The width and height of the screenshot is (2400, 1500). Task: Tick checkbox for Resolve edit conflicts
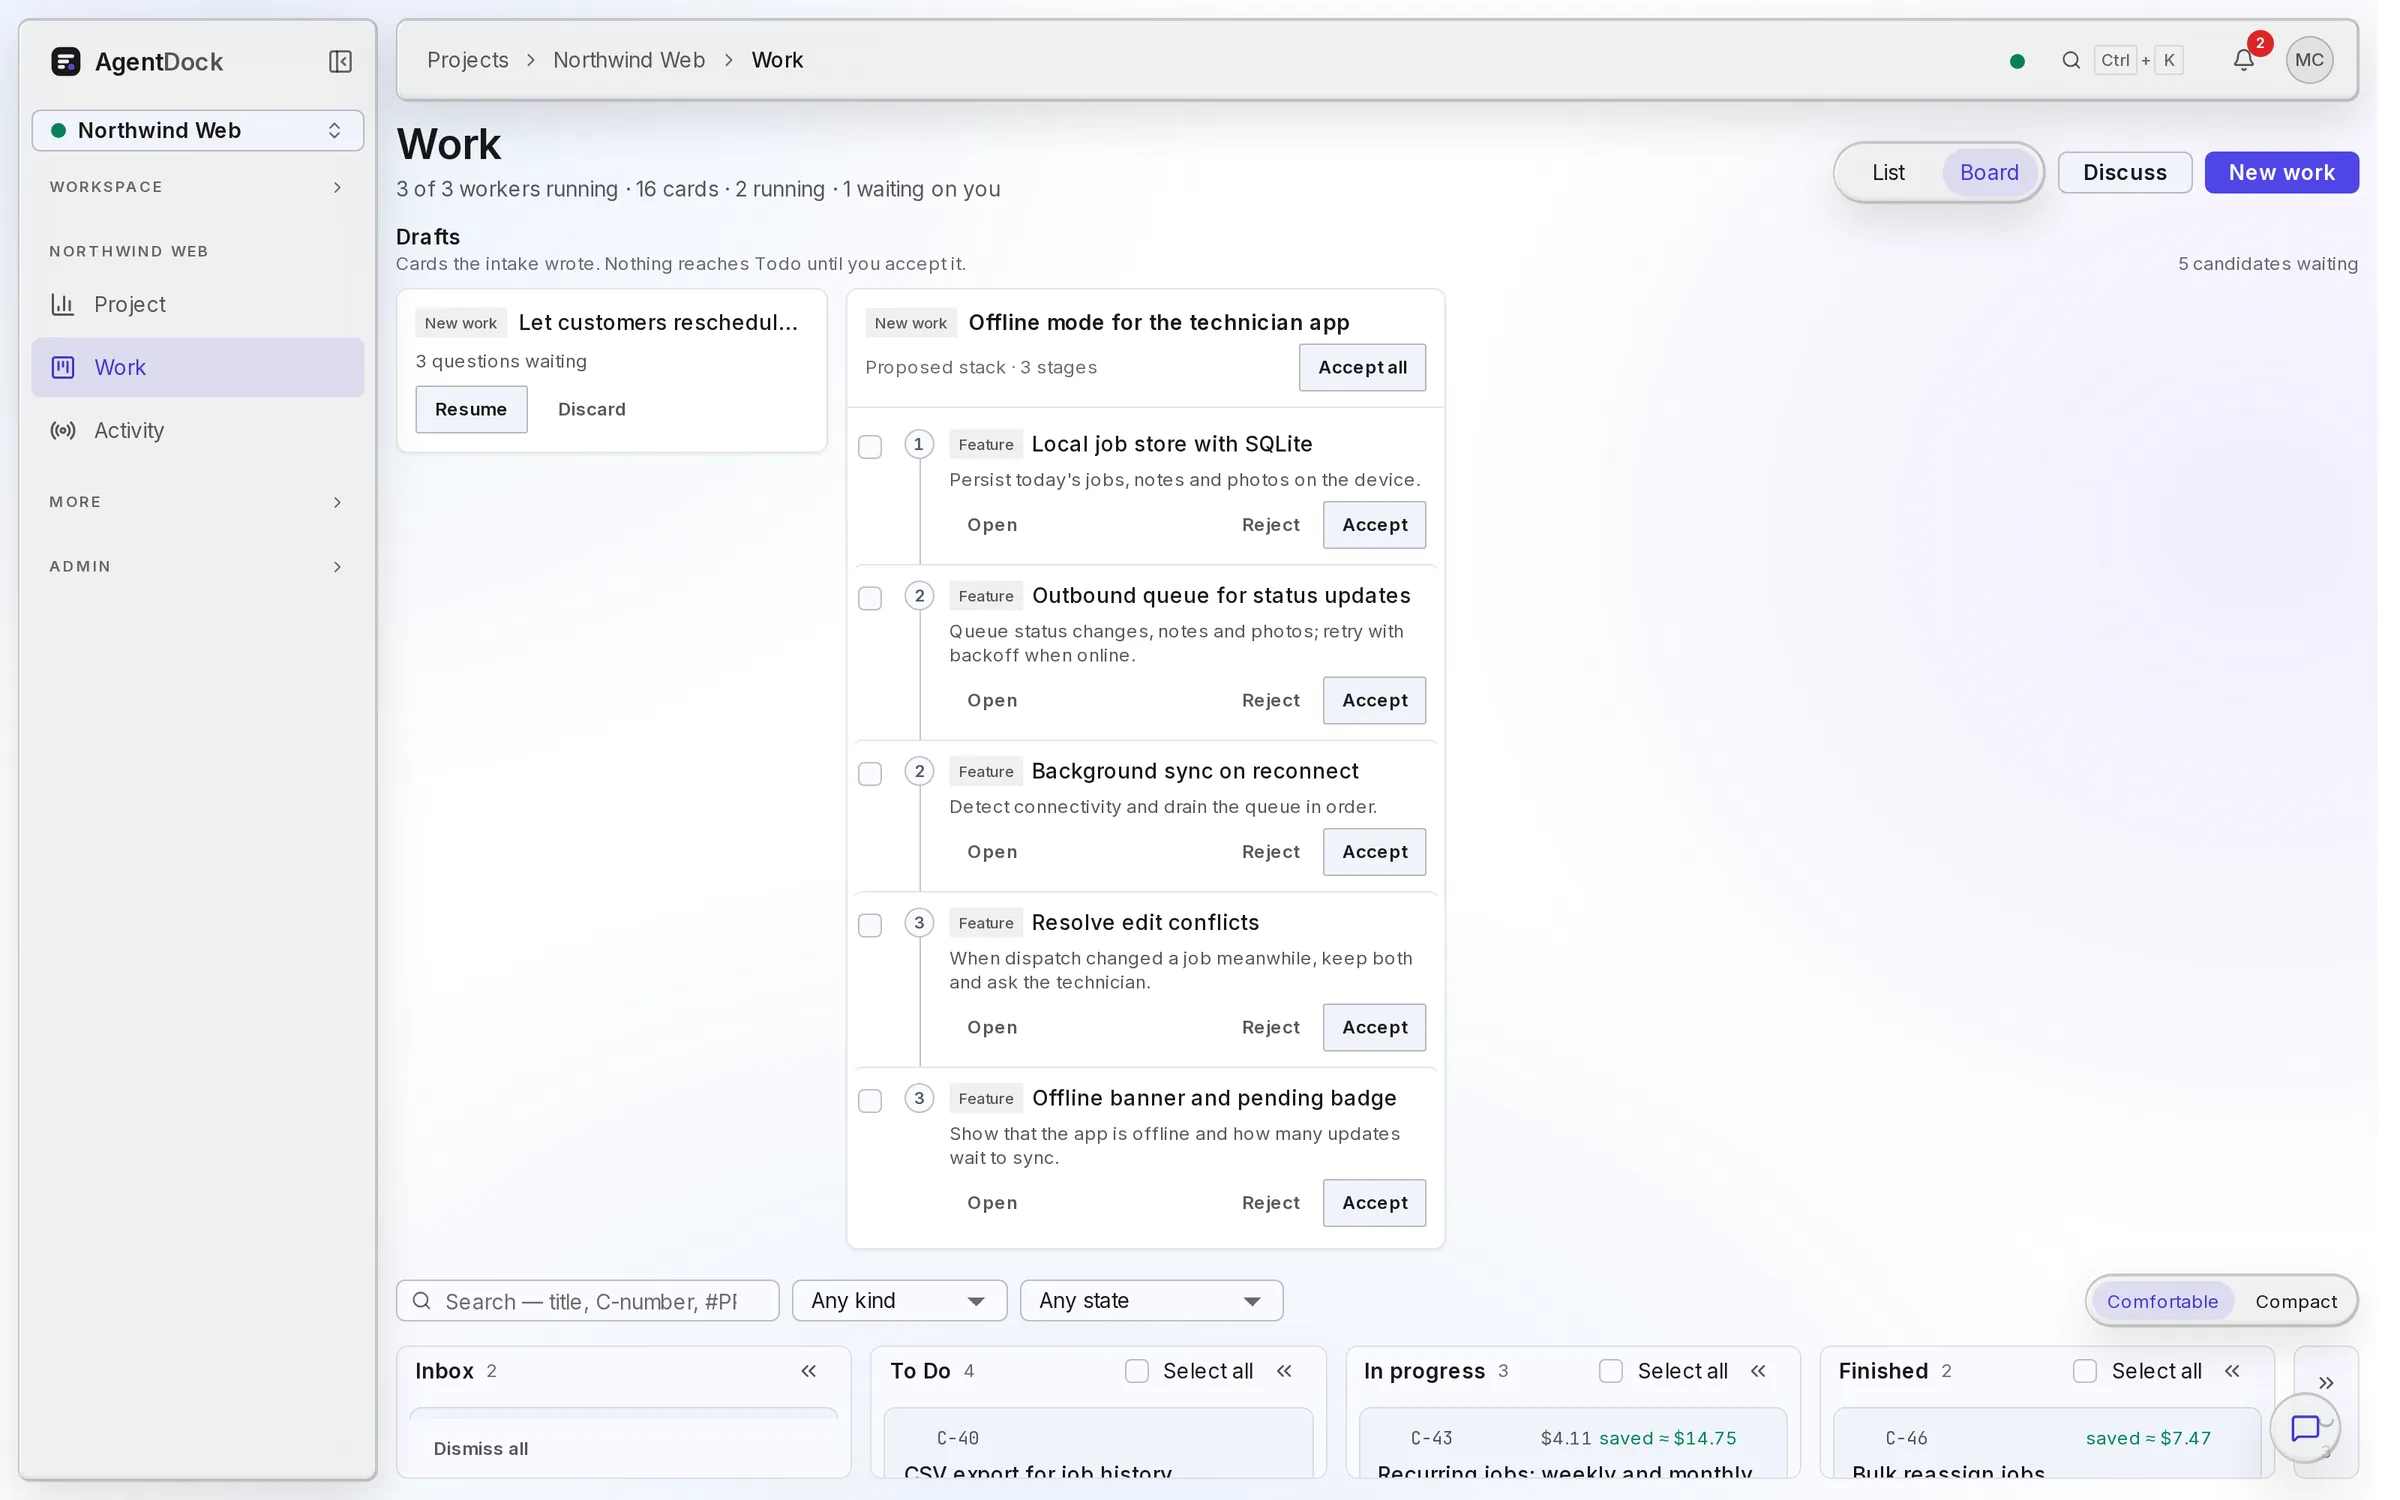pyautogui.click(x=870, y=925)
